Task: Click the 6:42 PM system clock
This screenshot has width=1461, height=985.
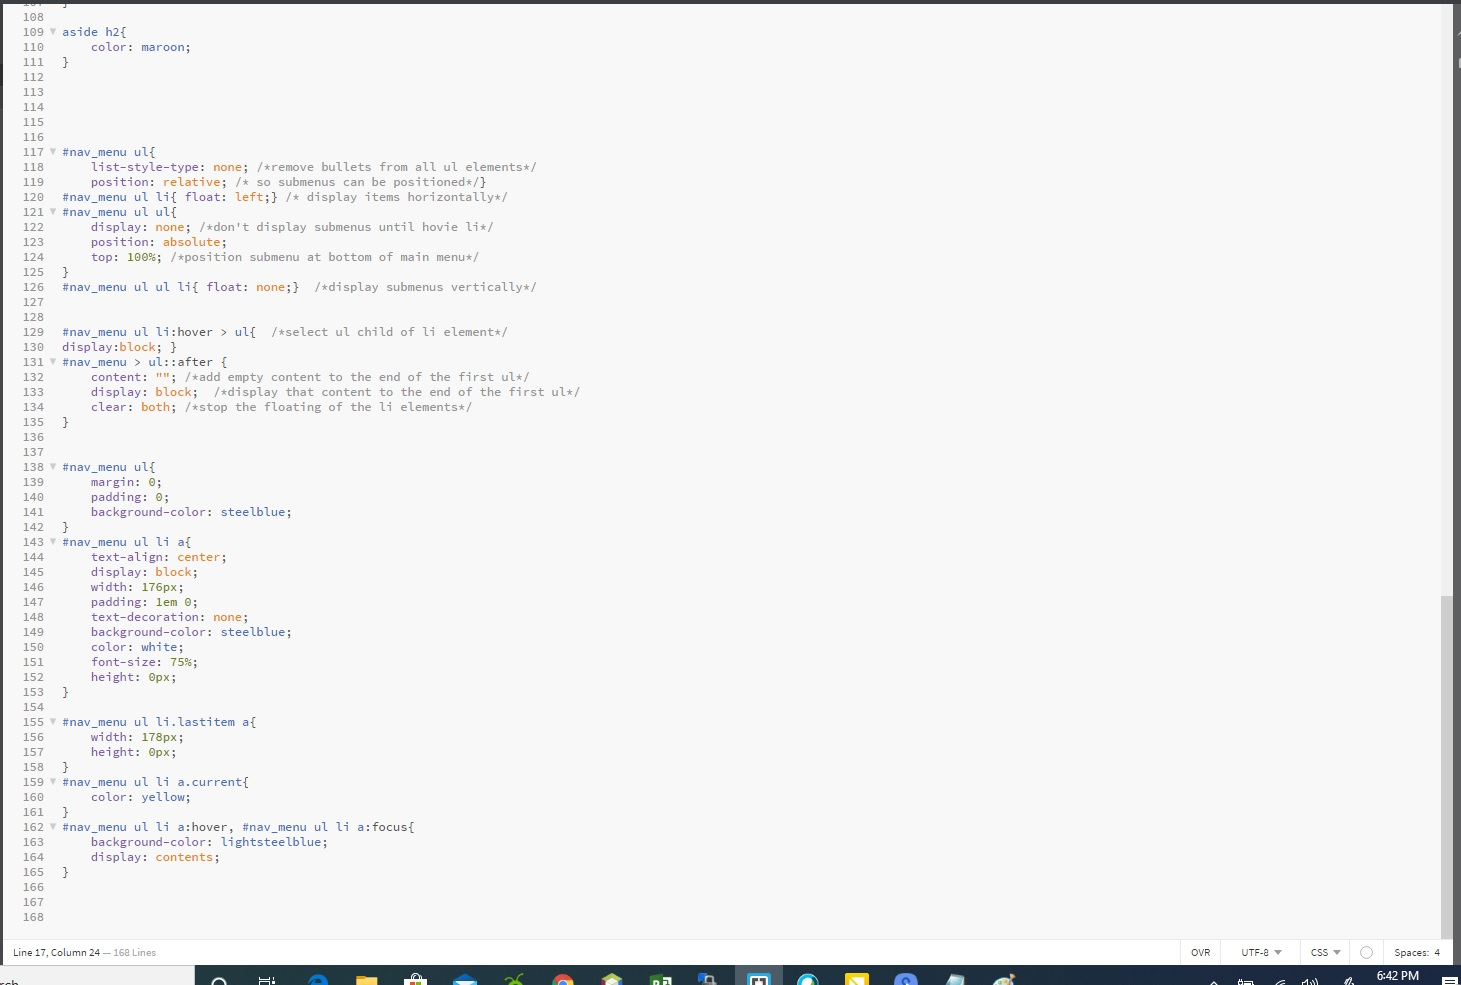Action: tap(1397, 976)
